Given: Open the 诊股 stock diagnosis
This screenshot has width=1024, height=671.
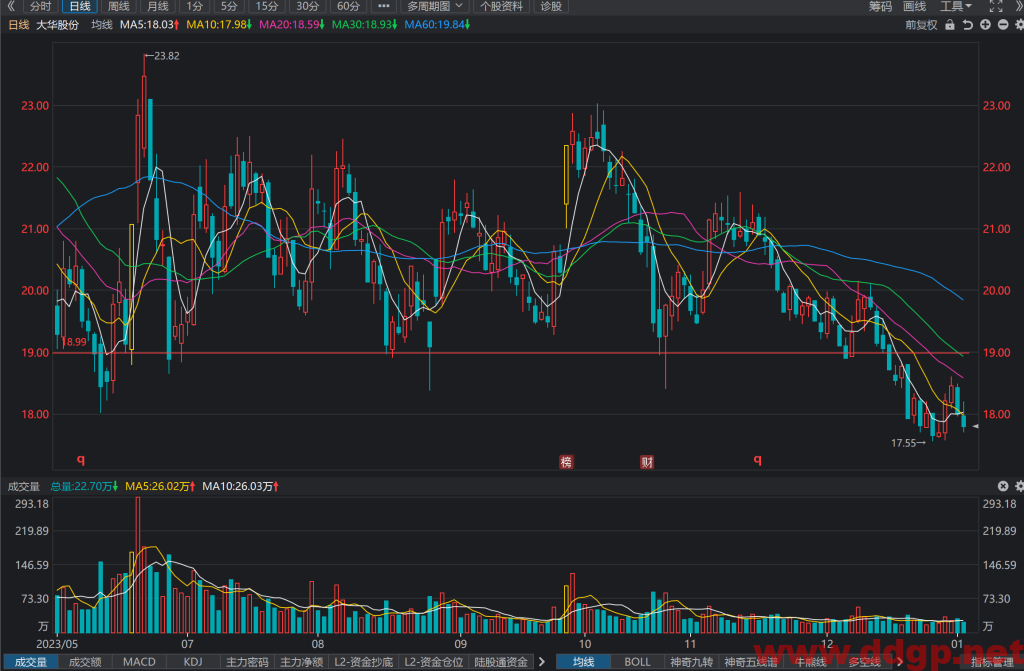Looking at the screenshot, I should (x=551, y=6).
